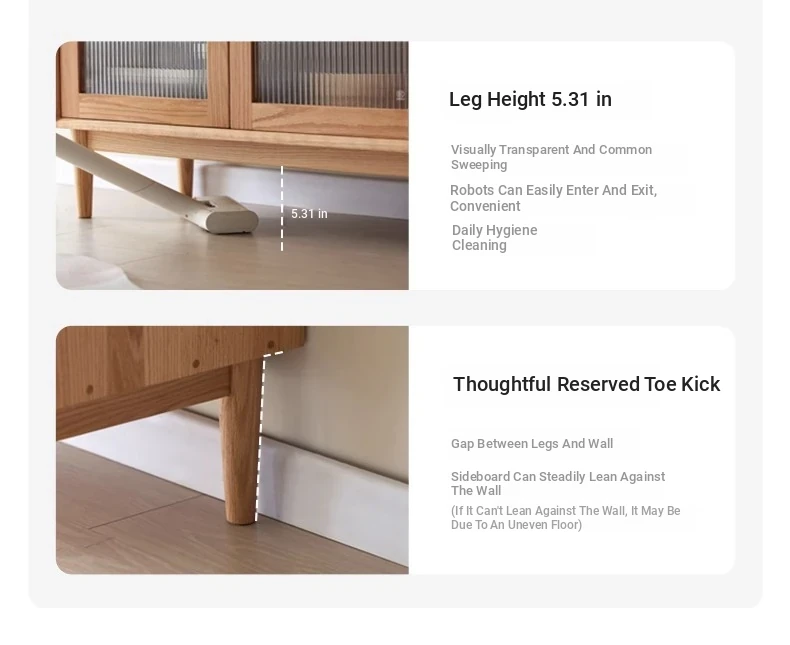Click the tapered wooden leg in the lower photo
790x645 pixels.
click(241, 442)
